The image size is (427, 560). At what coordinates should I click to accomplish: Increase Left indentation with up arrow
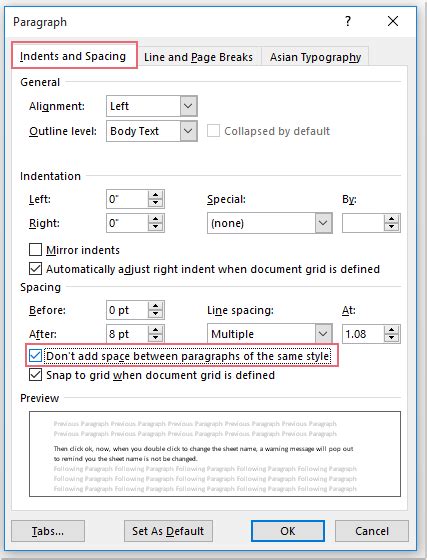point(156,195)
